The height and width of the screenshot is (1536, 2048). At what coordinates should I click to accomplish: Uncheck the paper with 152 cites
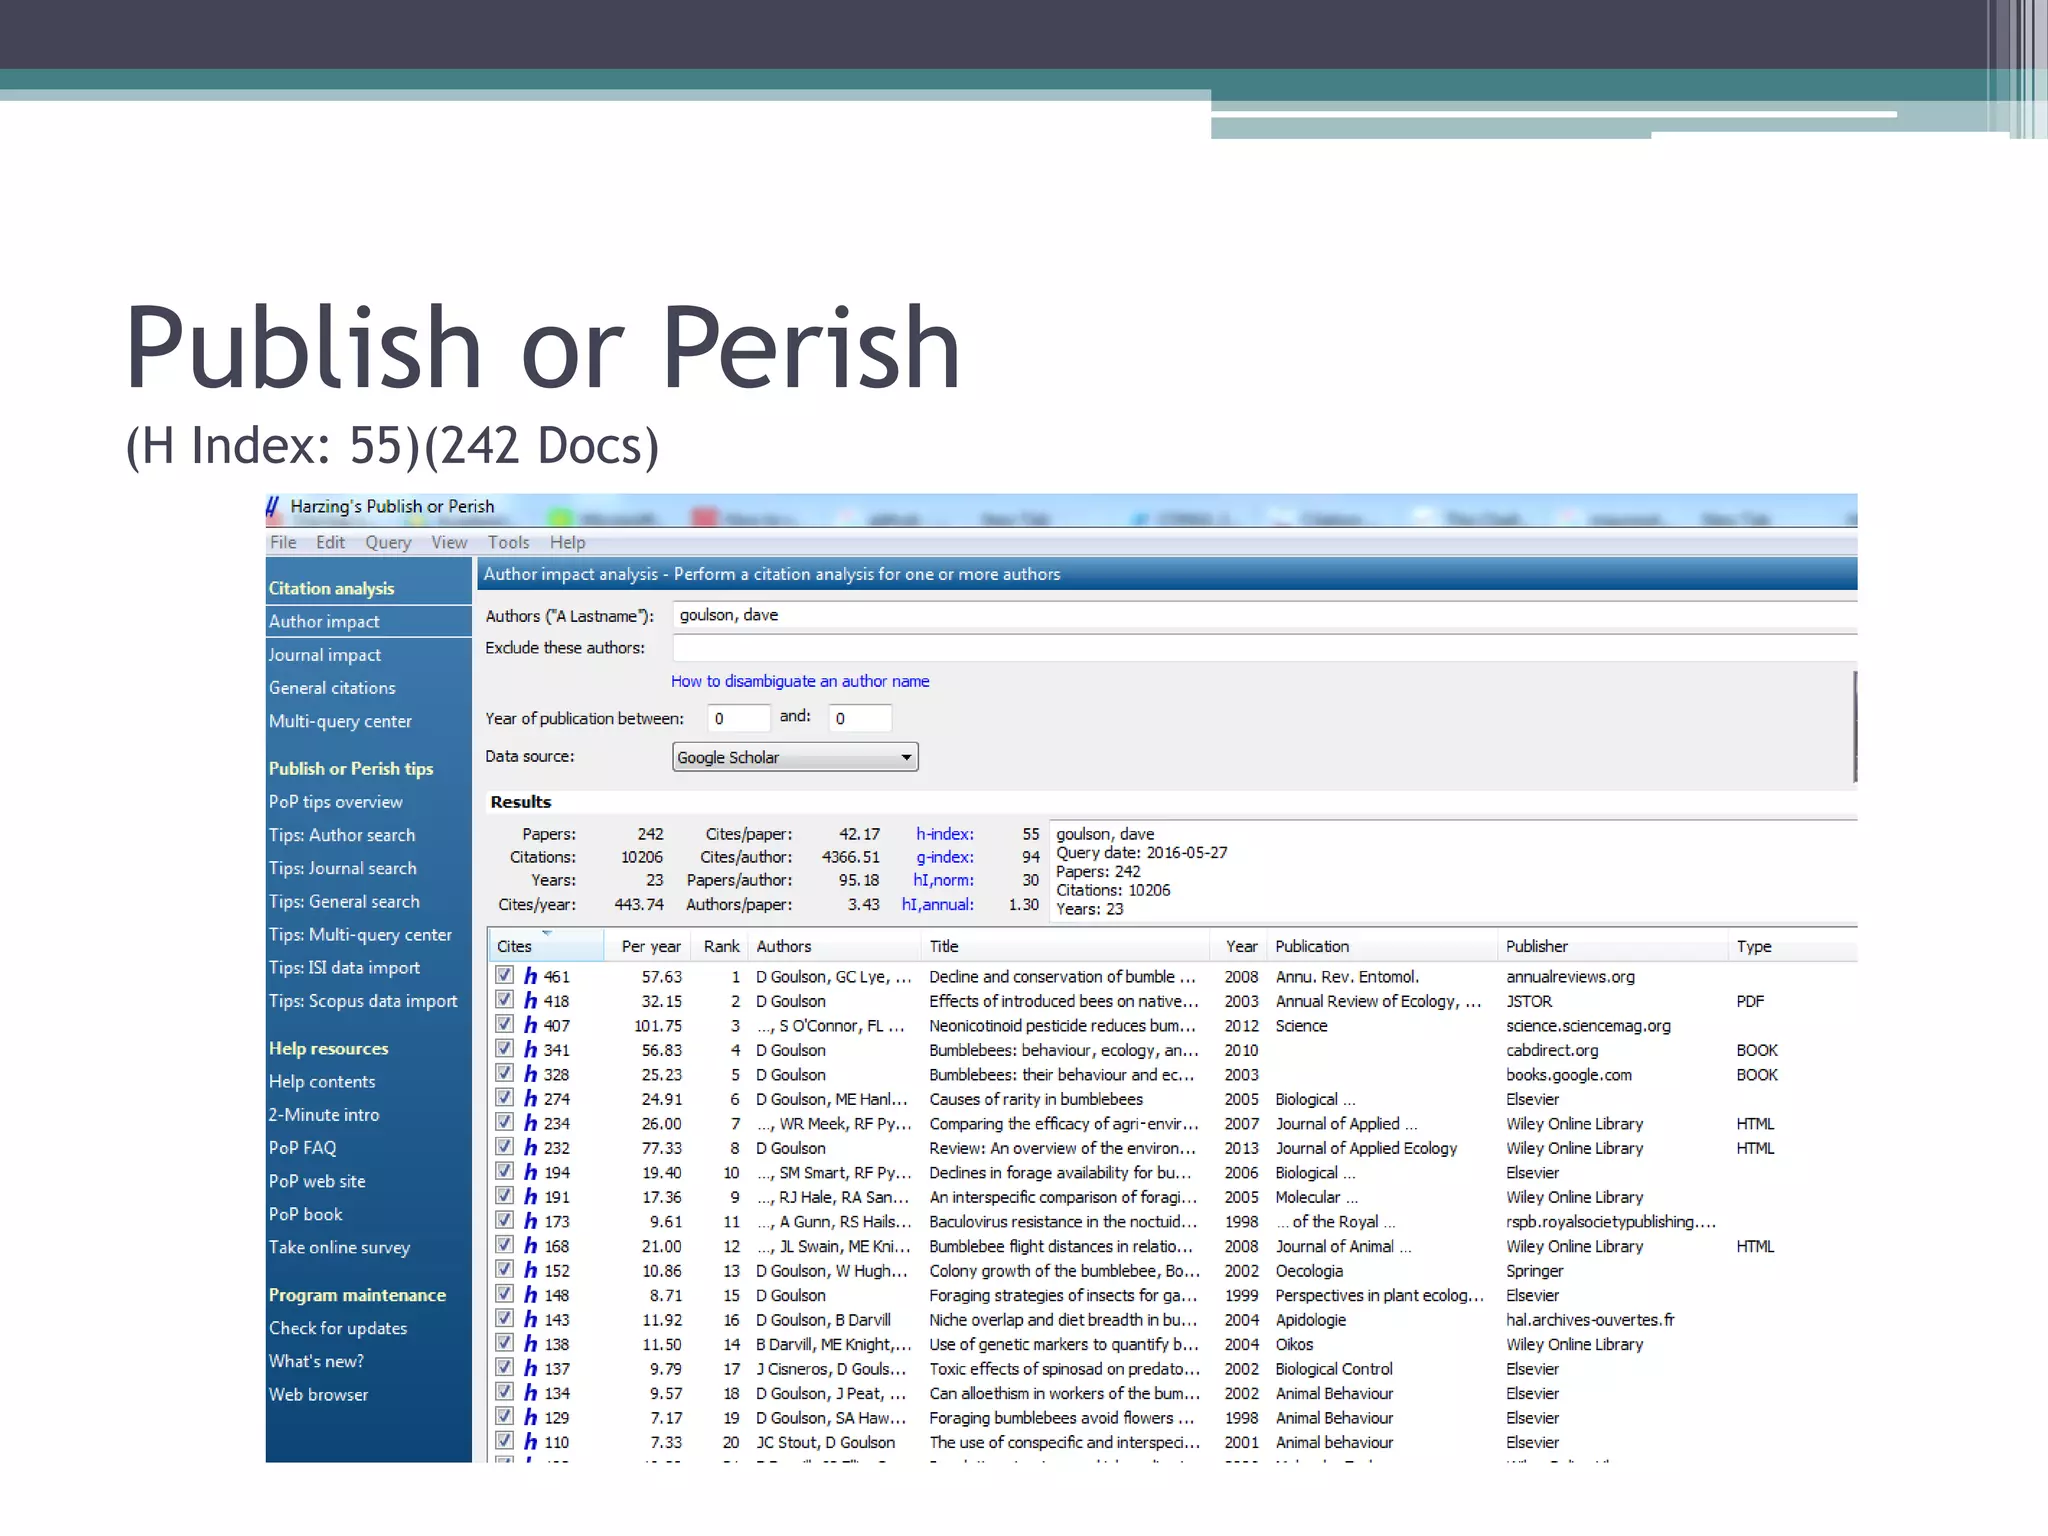pyautogui.click(x=504, y=1270)
